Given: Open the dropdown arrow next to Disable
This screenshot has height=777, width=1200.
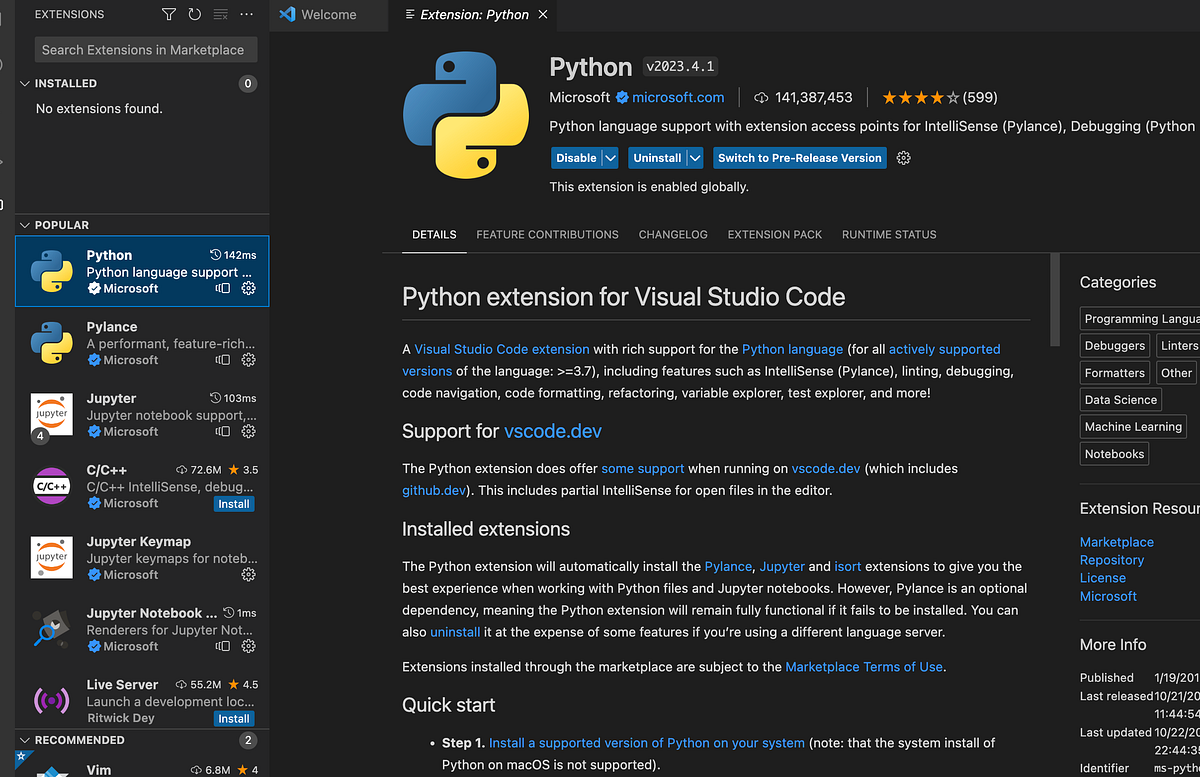Looking at the screenshot, I should pos(610,158).
